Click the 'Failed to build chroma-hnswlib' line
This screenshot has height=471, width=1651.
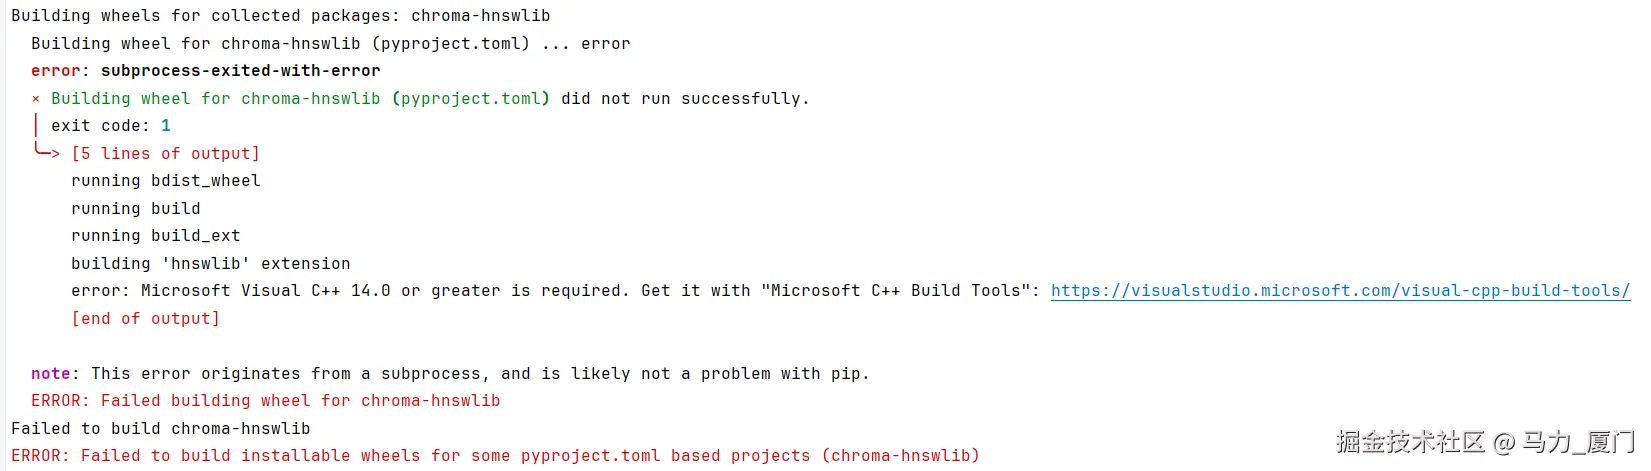tap(160, 429)
